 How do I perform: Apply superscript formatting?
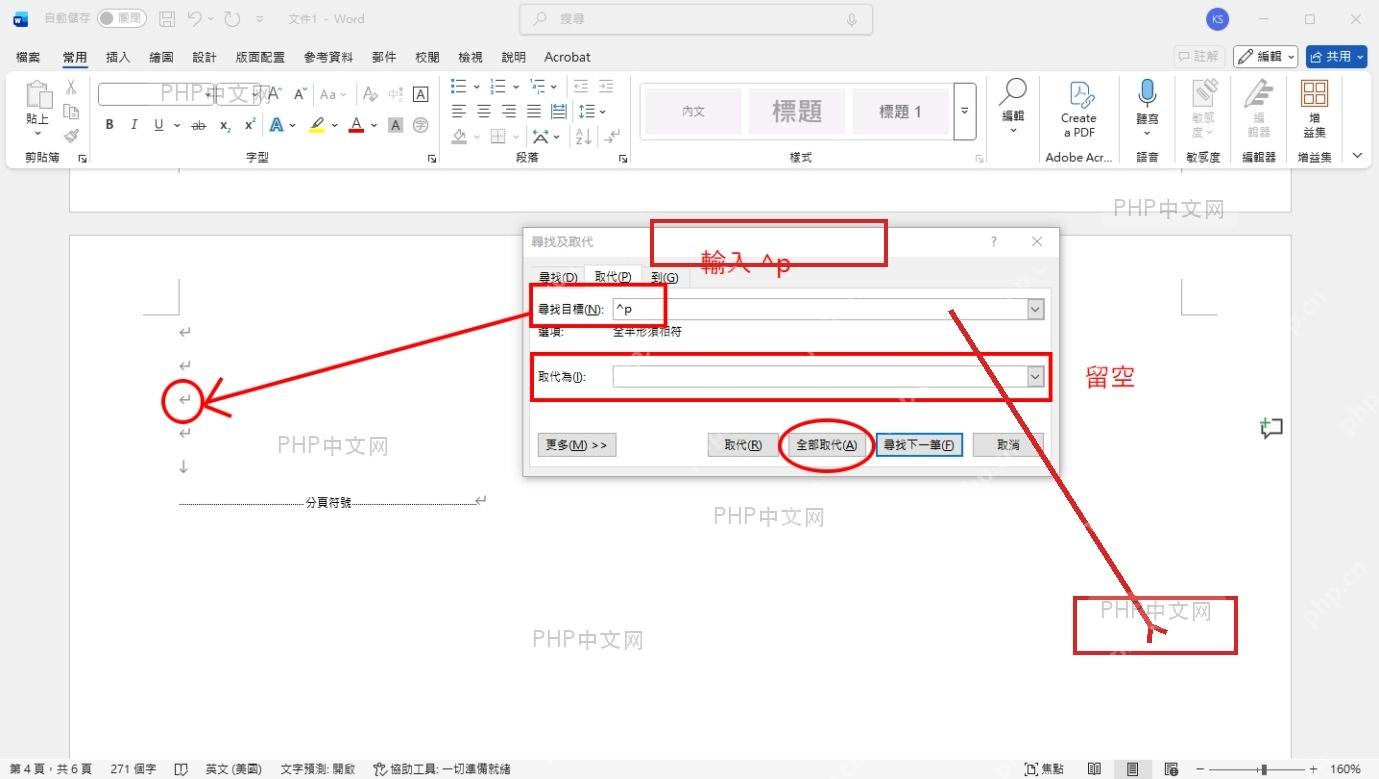point(250,125)
